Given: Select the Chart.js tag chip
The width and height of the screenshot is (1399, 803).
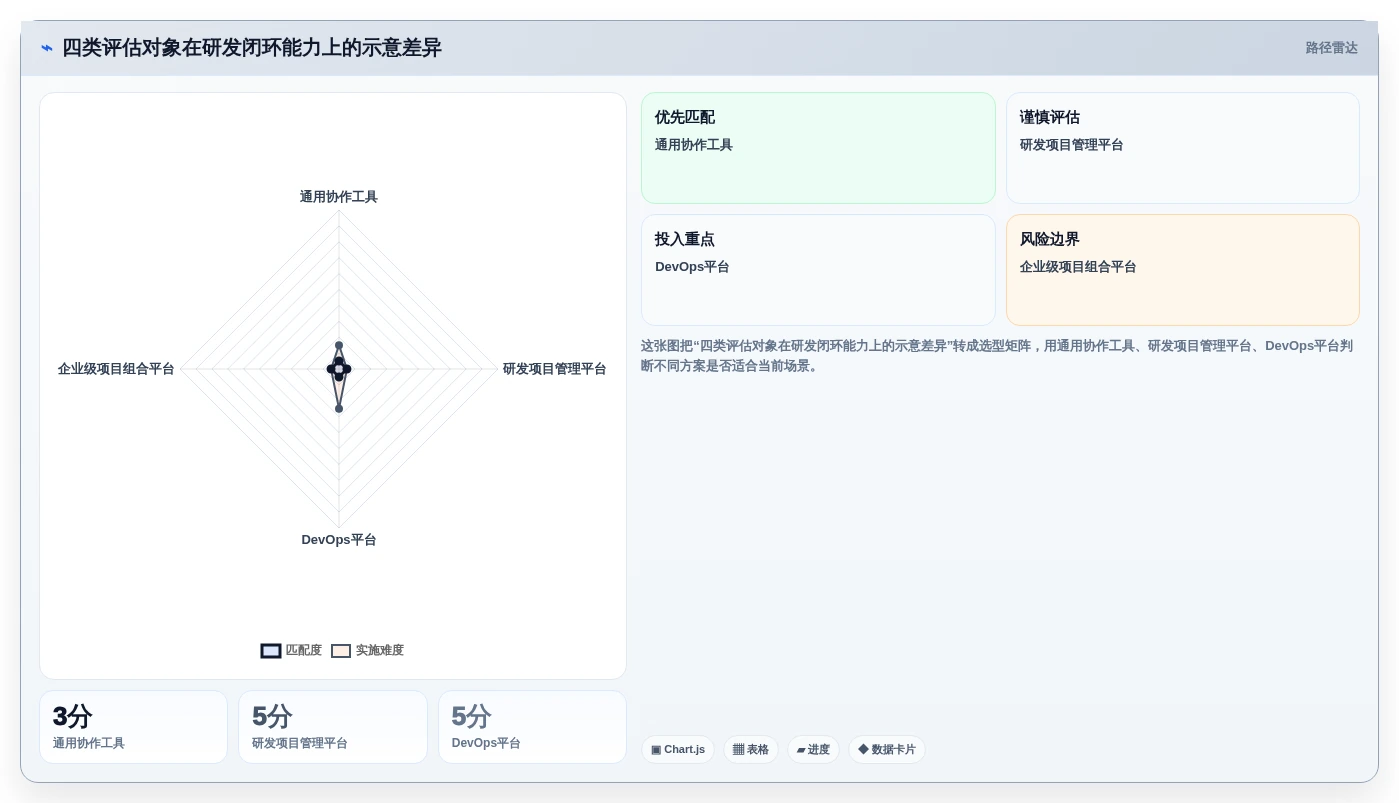Looking at the screenshot, I should (678, 750).
